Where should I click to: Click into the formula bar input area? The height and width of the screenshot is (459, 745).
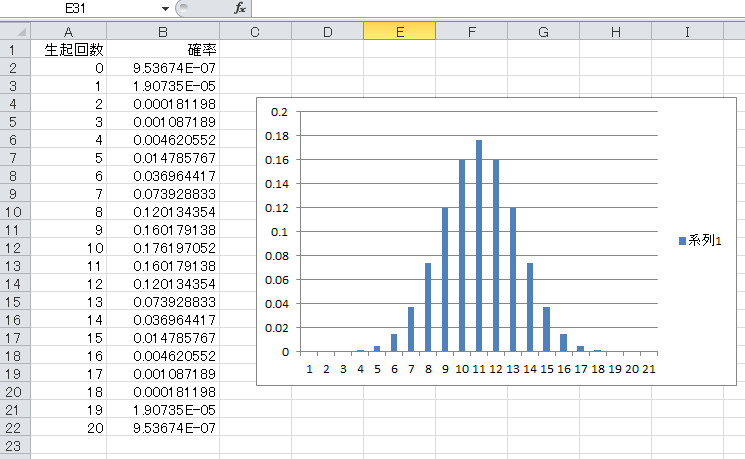pyautogui.click(x=490, y=8)
